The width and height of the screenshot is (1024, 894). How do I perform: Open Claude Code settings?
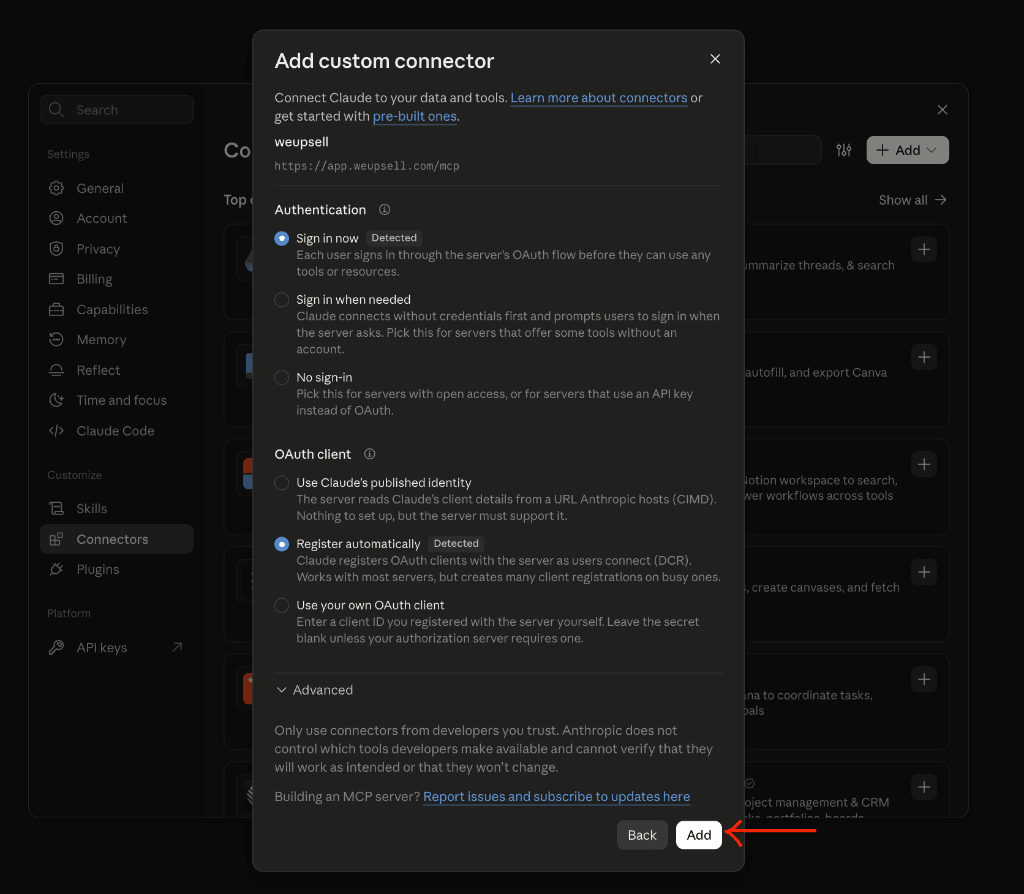click(116, 431)
